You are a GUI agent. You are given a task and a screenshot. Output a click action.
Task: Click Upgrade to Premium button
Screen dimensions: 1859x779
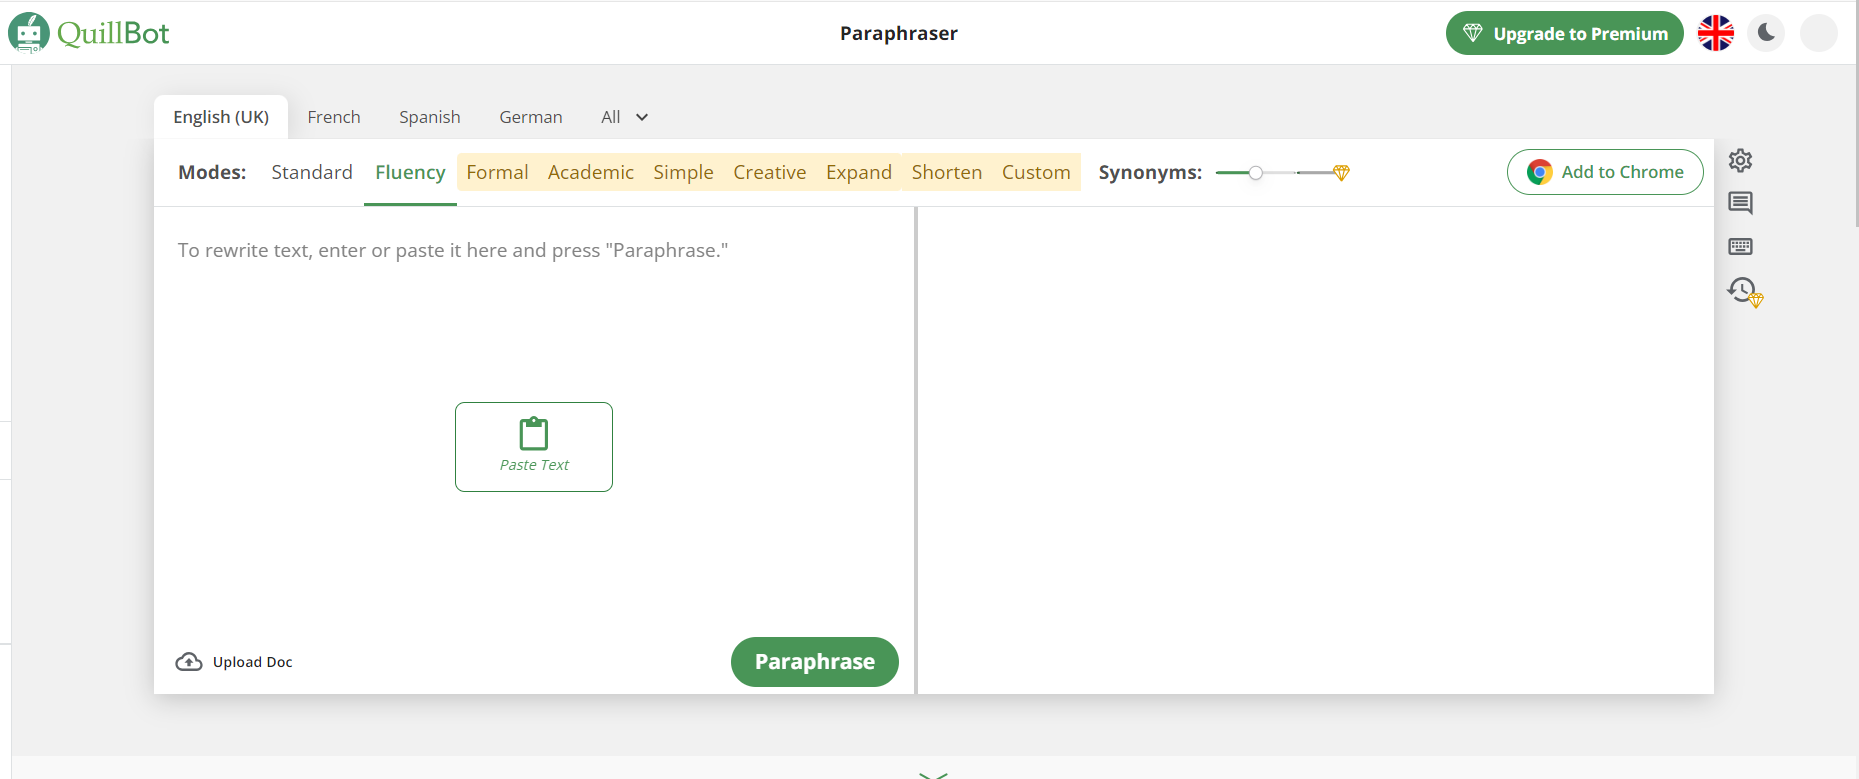point(1565,33)
